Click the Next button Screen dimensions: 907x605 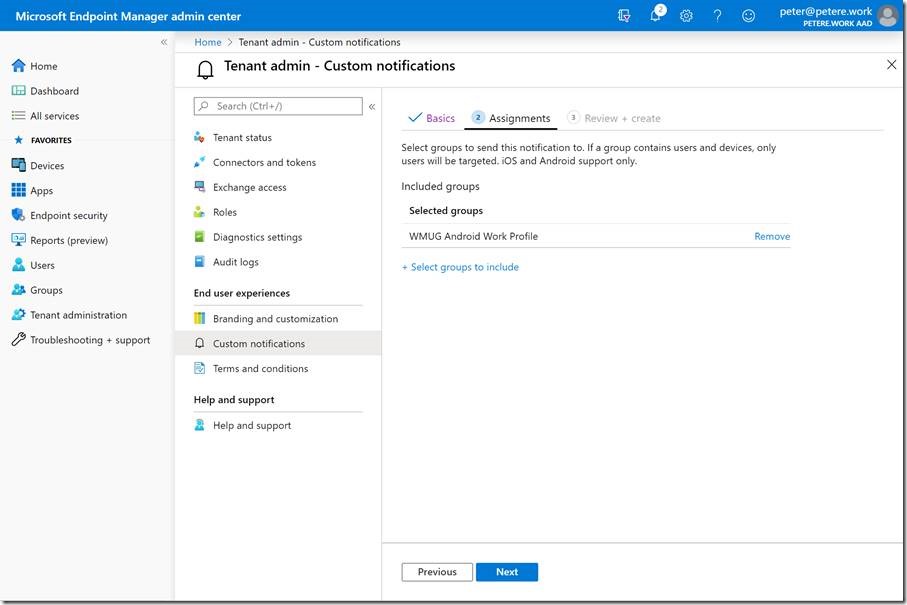coord(507,572)
